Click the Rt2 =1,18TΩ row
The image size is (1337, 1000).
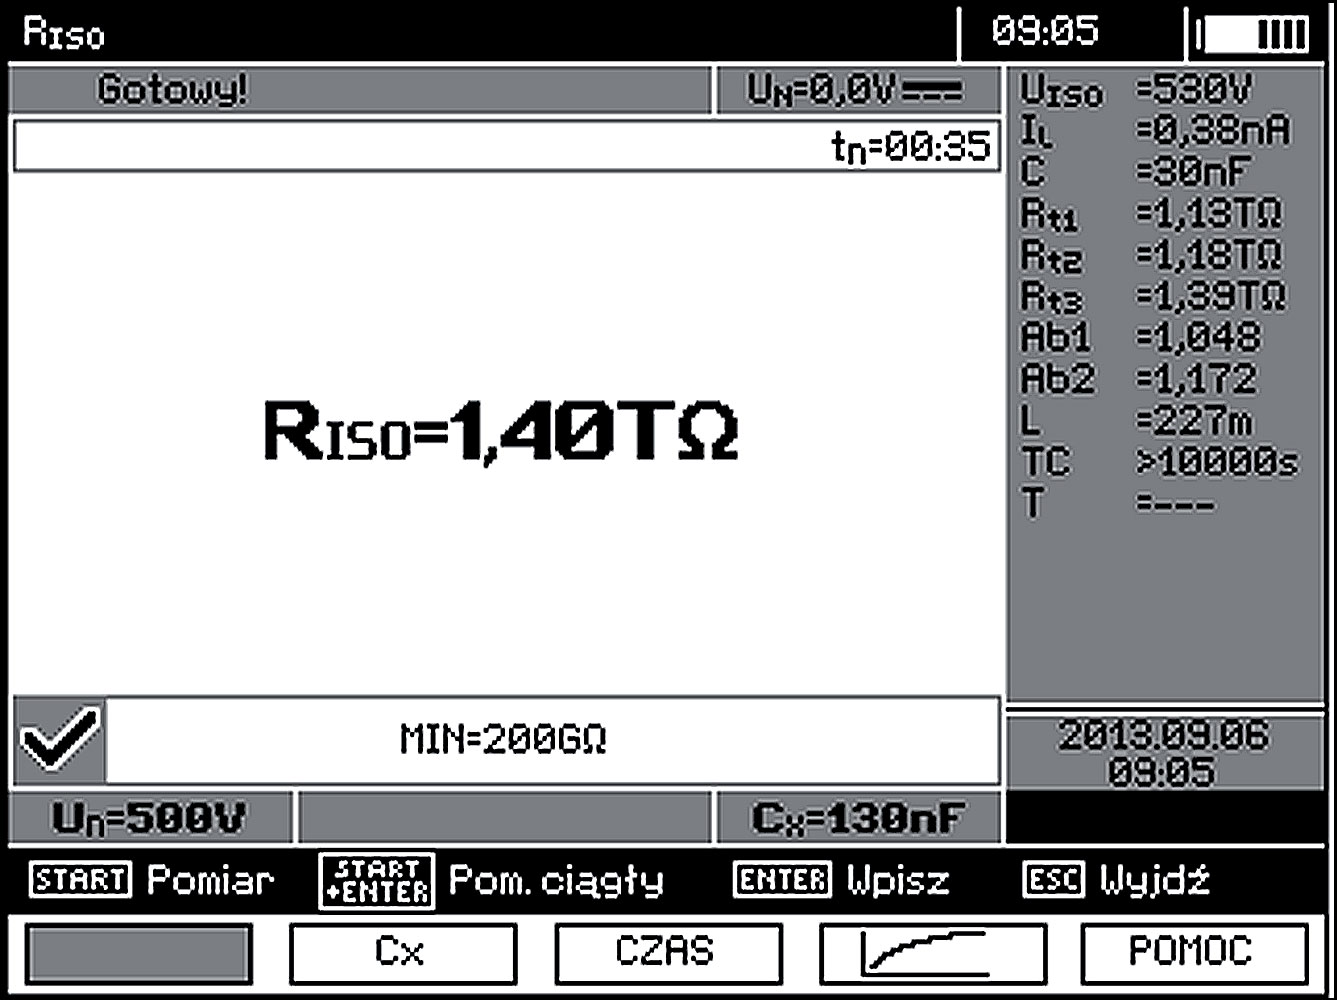(x=1152, y=256)
